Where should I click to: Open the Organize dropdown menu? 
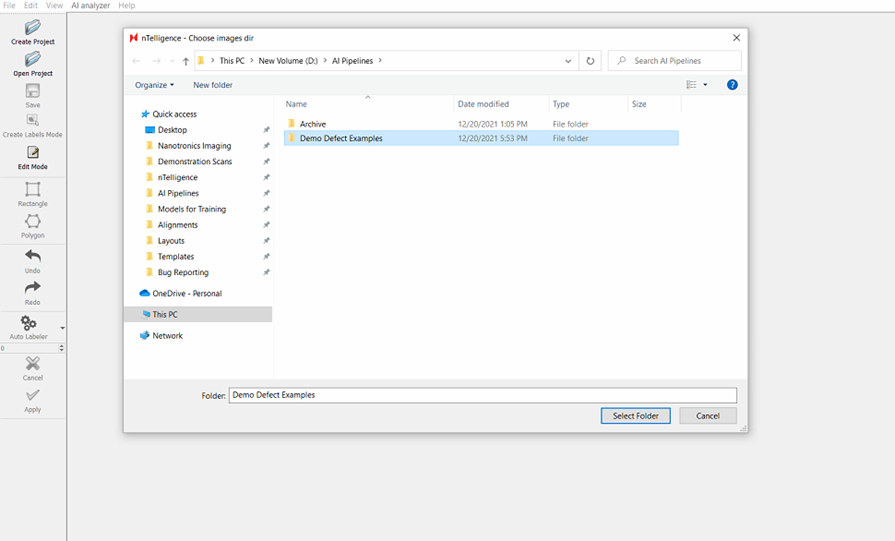coord(154,85)
